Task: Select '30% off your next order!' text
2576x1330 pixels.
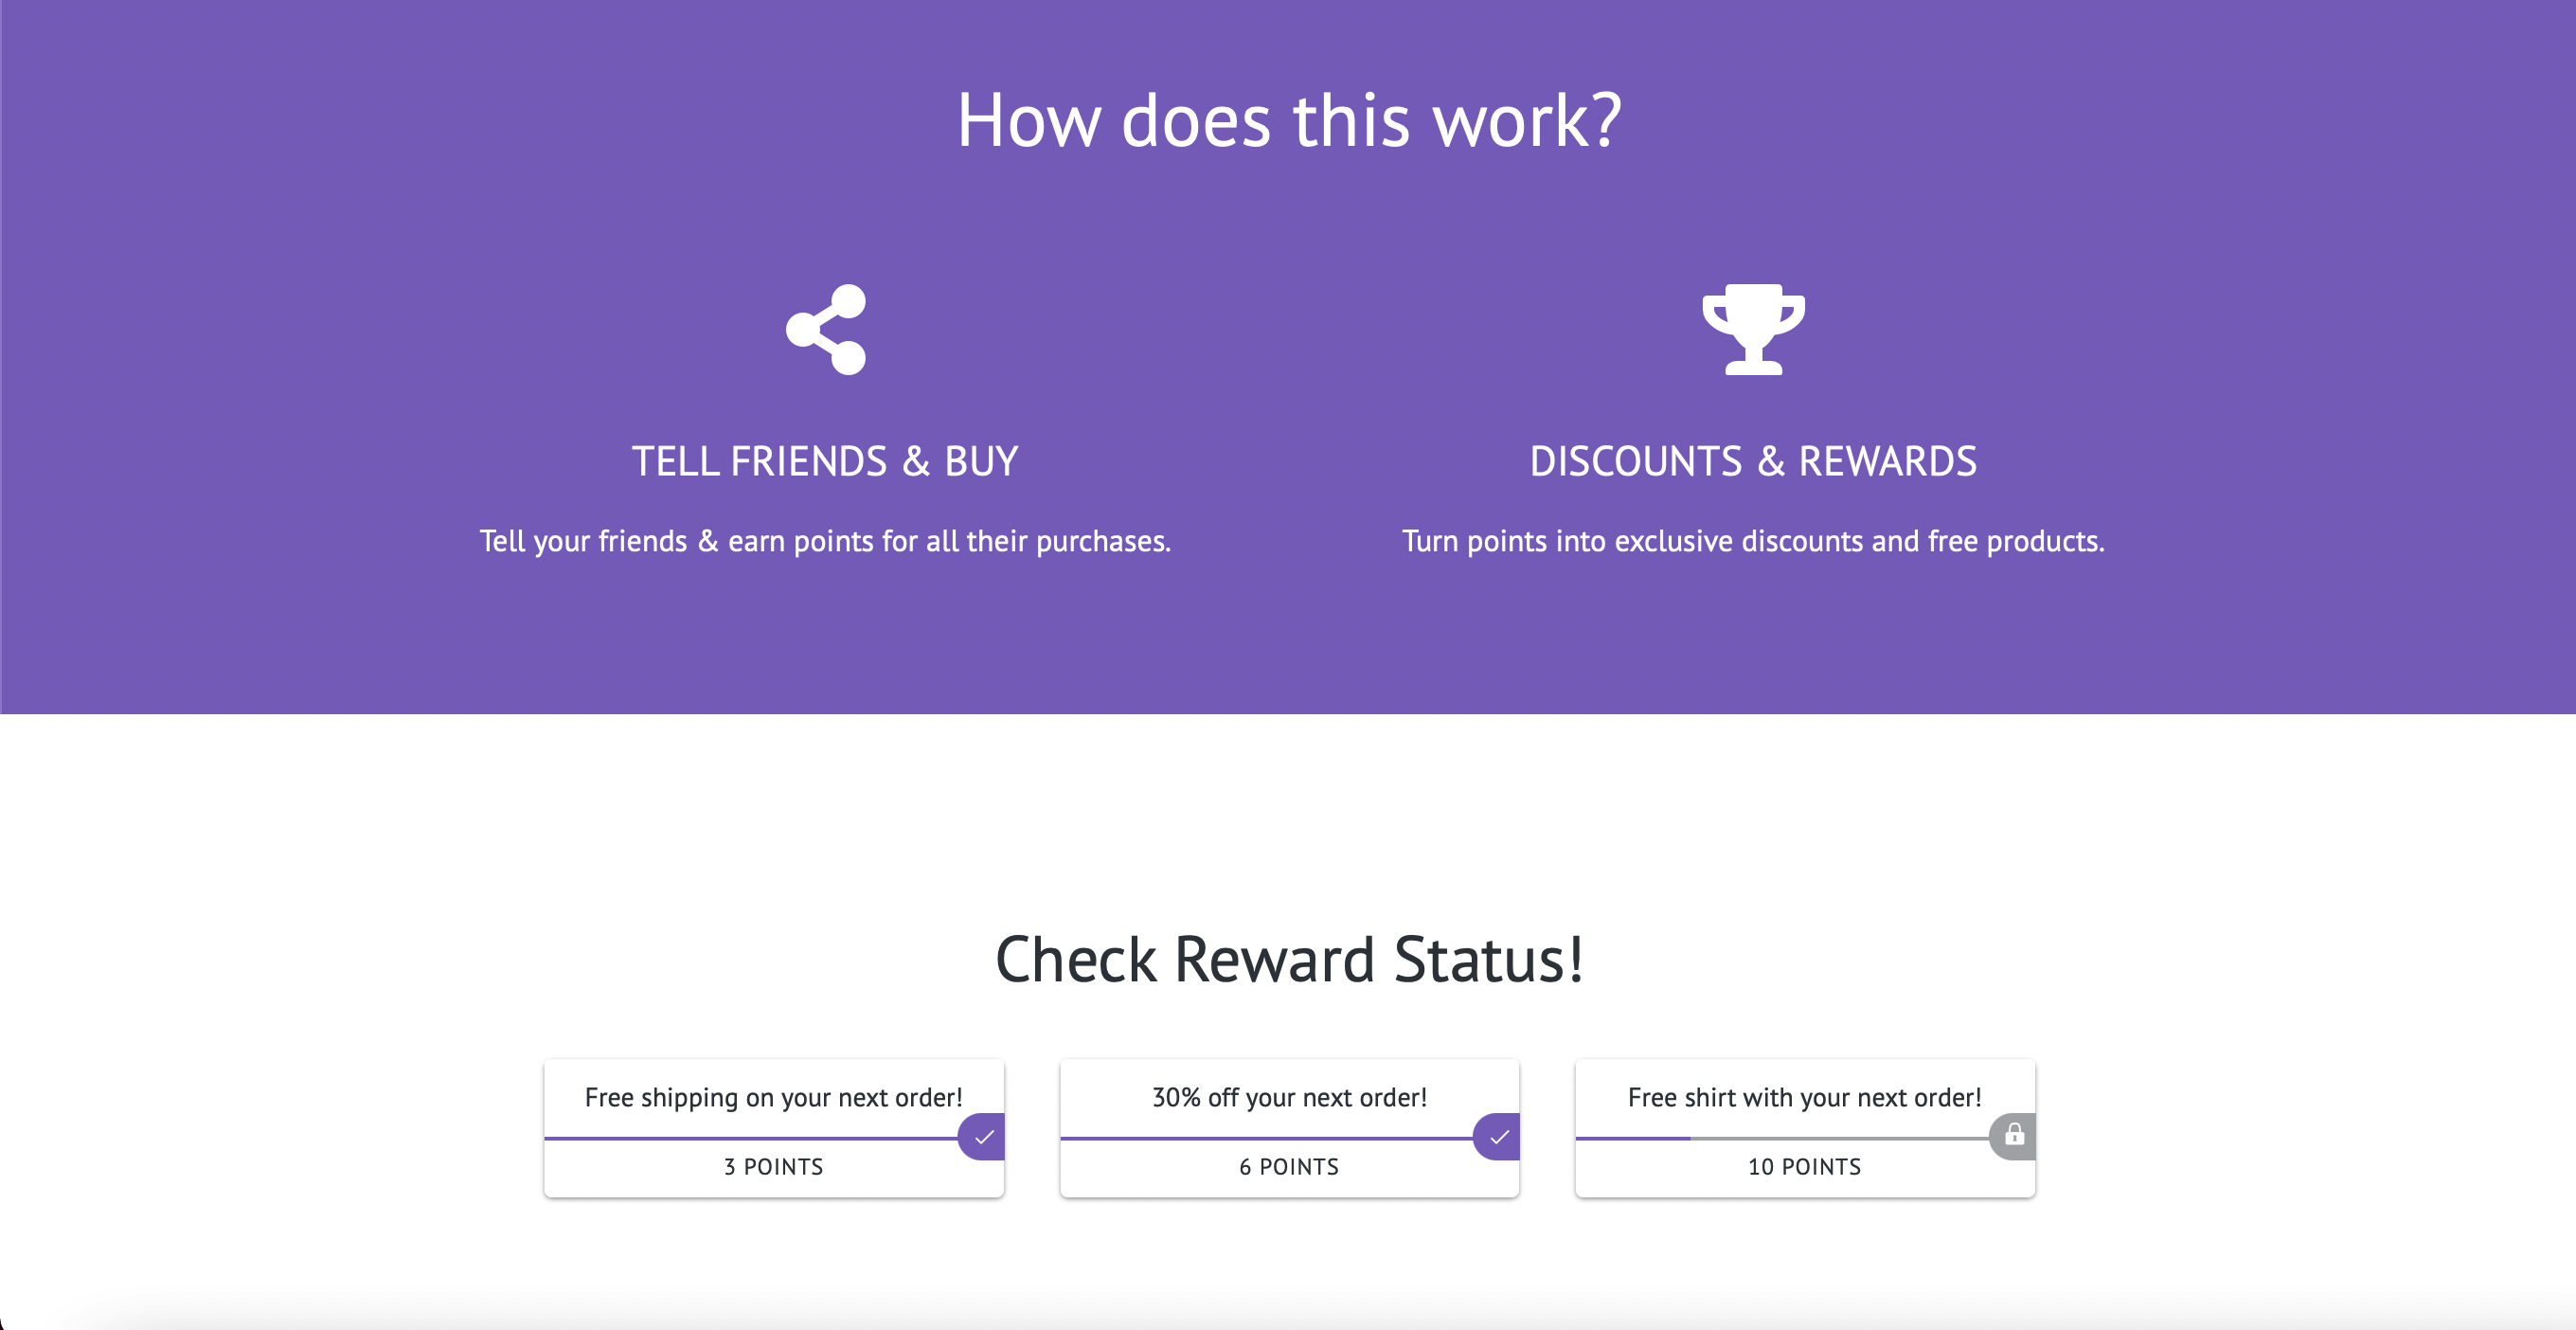Action: click(1289, 1097)
